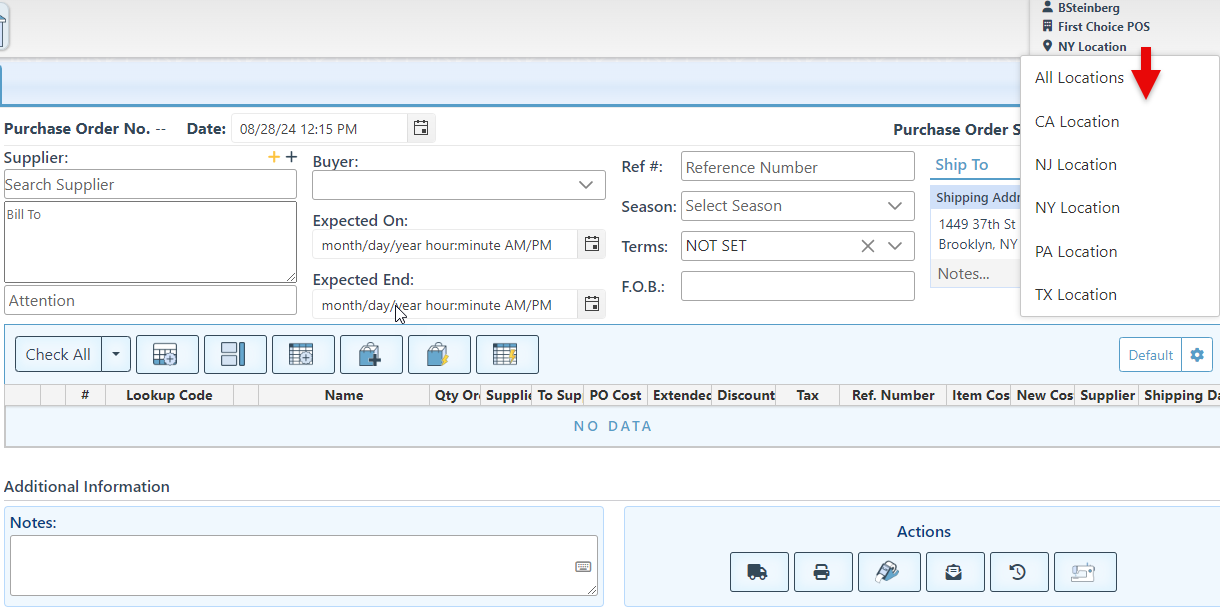The width and height of the screenshot is (1220, 611).
Task: Open grid settings gear next to Default
Action: pos(1196,355)
